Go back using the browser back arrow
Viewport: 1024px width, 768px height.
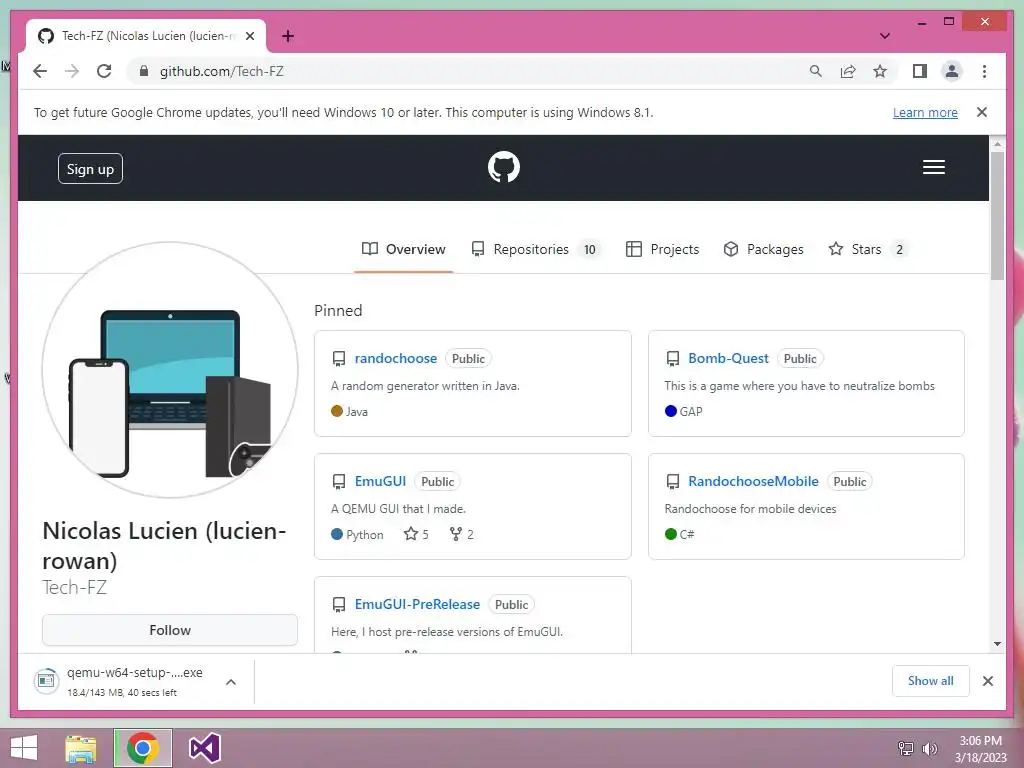coord(40,71)
